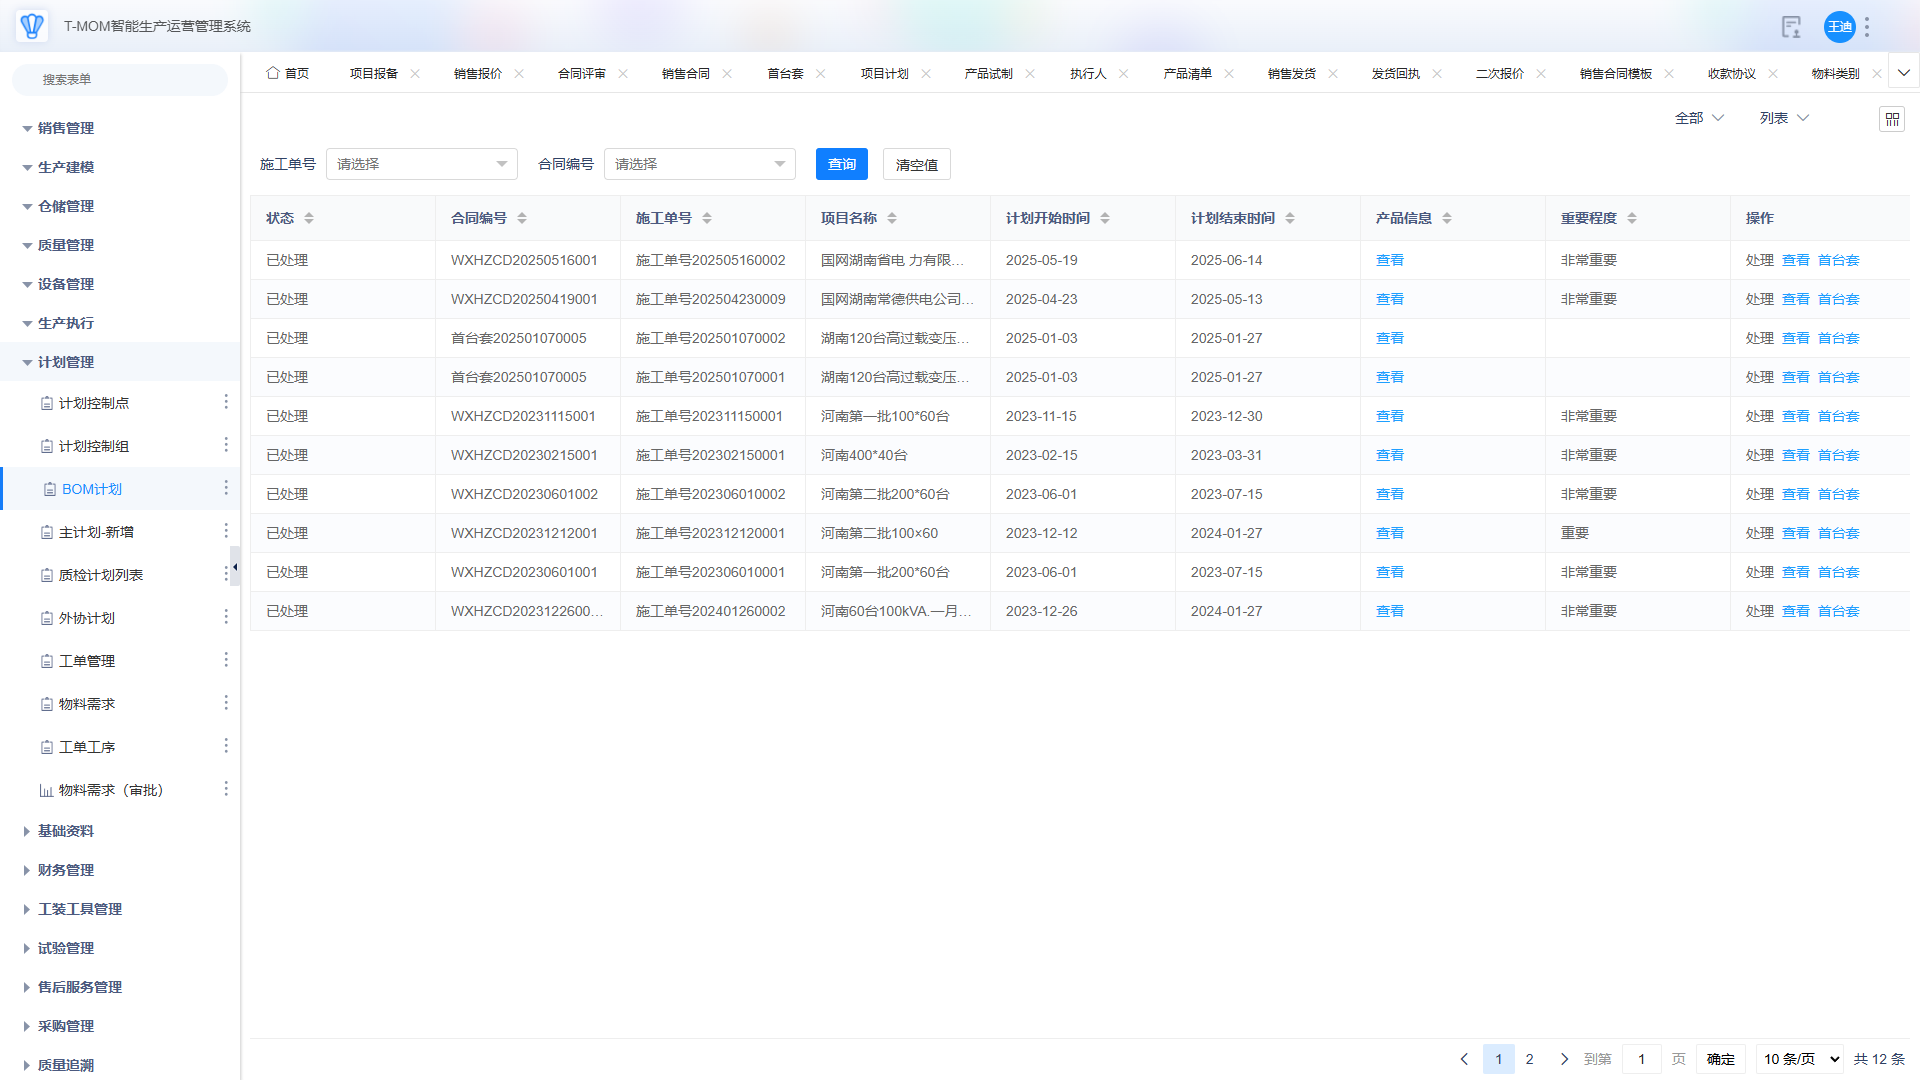Click the page number input field
The image size is (1920, 1080).
[1641, 1059]
